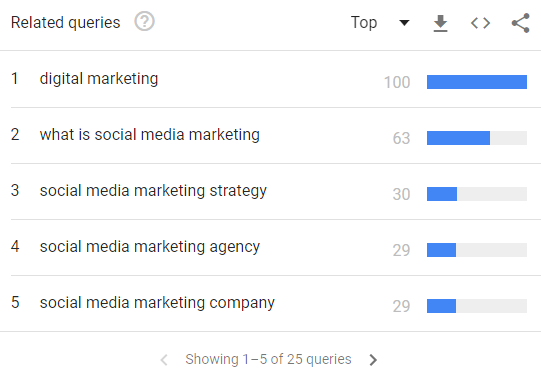The height and width of the screenshot is (379, 541).
Task: Click the 63 score bar
Action: (x=477, y=138)
